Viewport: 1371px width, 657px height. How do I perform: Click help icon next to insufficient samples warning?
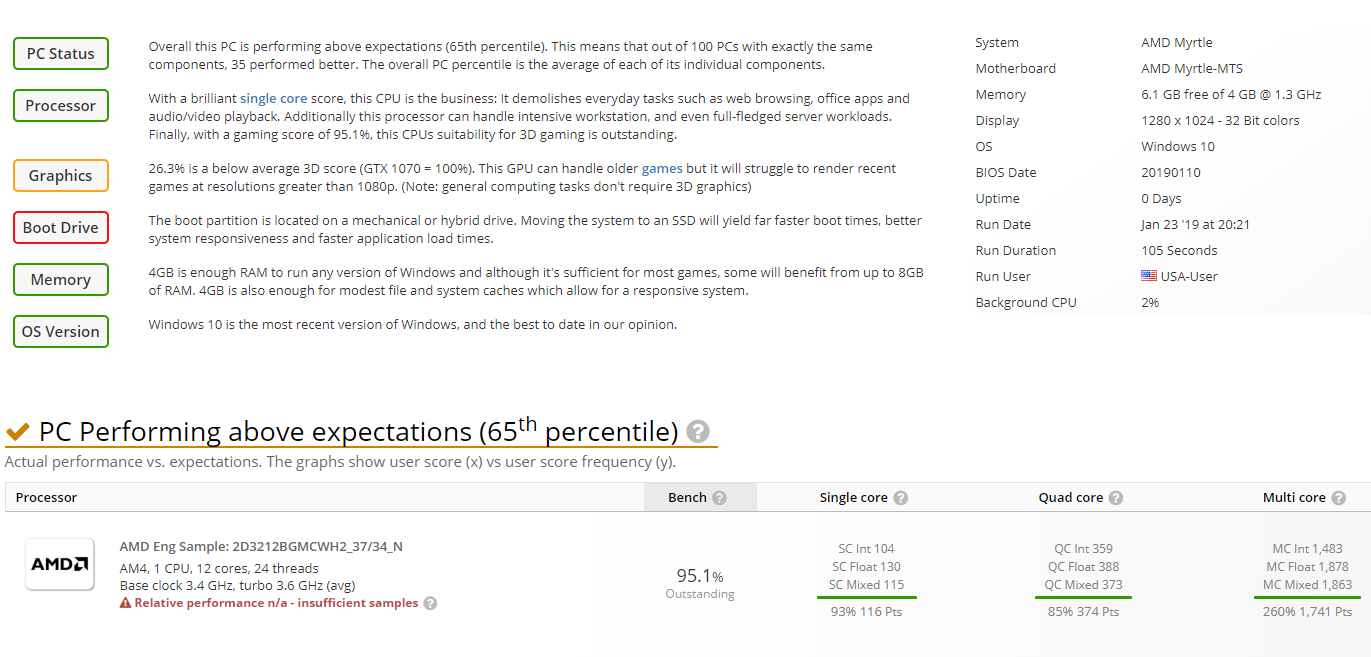(x=430, y=603)
